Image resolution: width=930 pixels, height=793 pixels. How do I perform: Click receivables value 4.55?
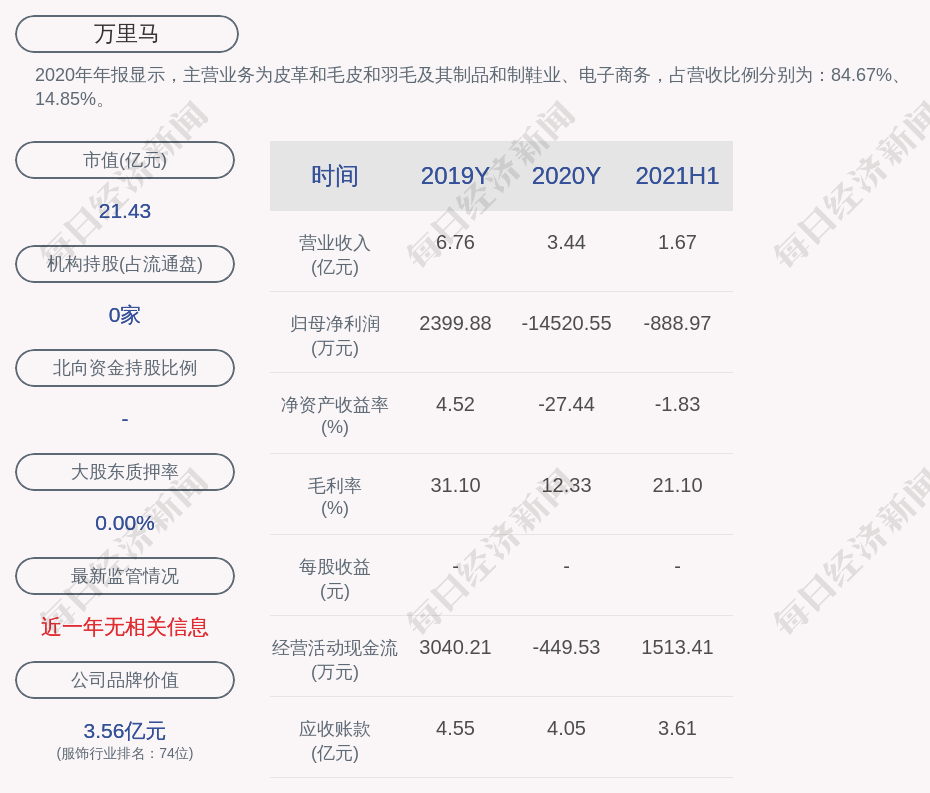tap(455, 728)
